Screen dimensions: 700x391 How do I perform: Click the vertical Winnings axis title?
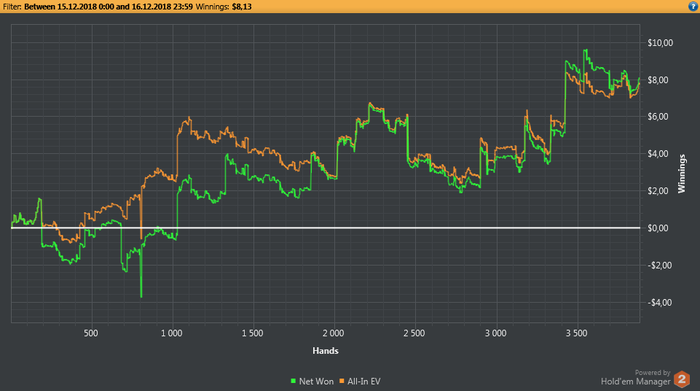682,174
